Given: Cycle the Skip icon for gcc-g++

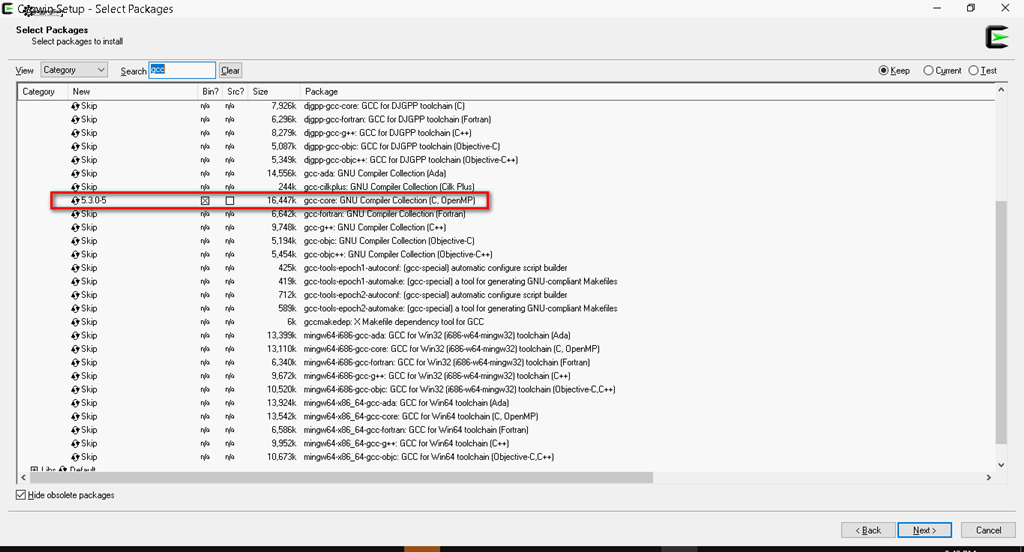Looking at the screenshot, I should point(75,227).
